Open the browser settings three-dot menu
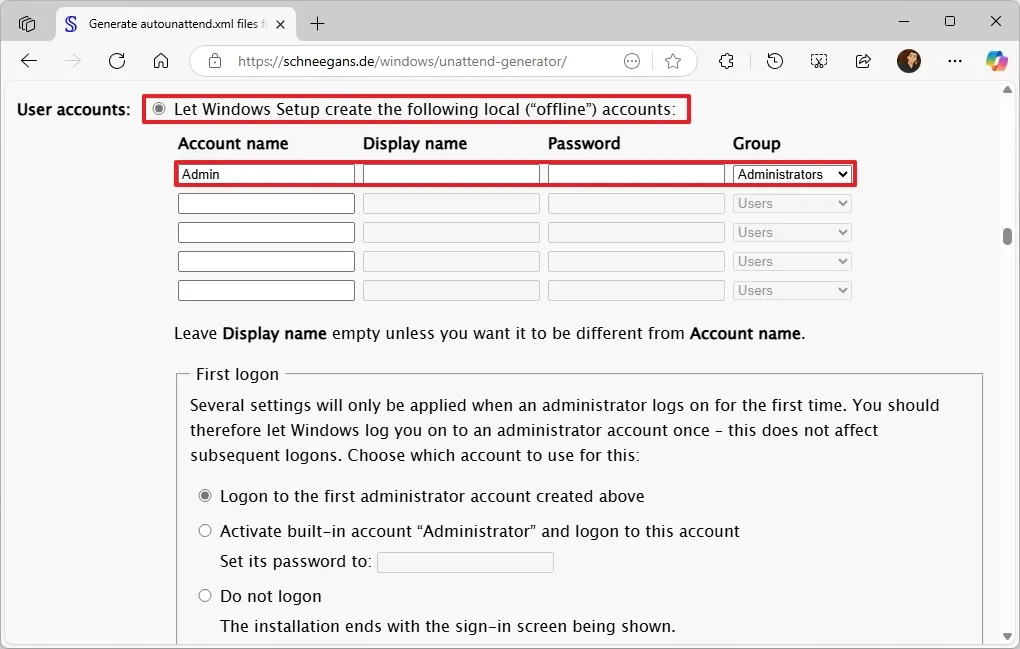The height and width of the screenshot is (649, 1020). coord(954,61)
